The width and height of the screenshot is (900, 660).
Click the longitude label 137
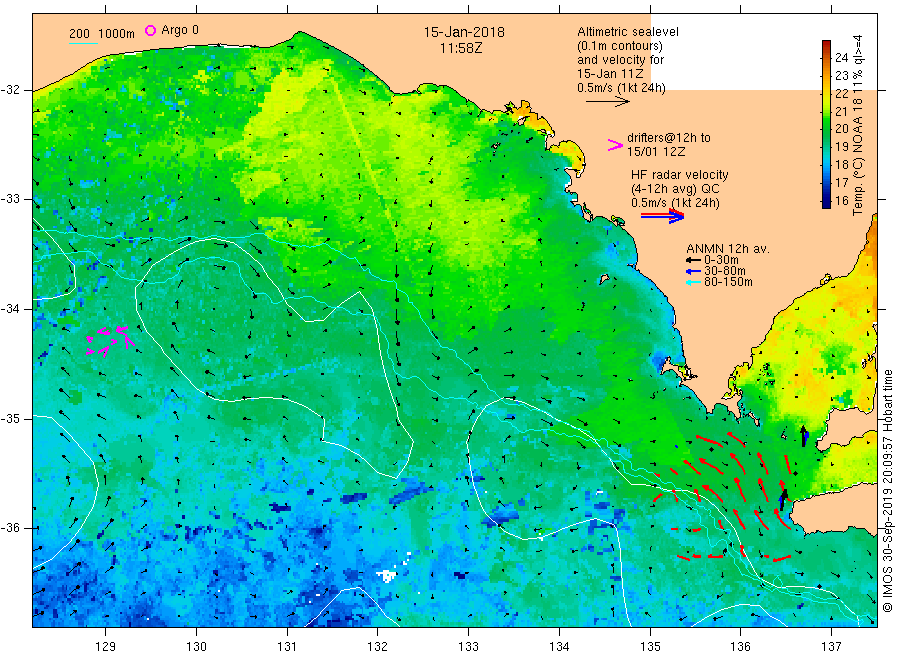[831, 646]
